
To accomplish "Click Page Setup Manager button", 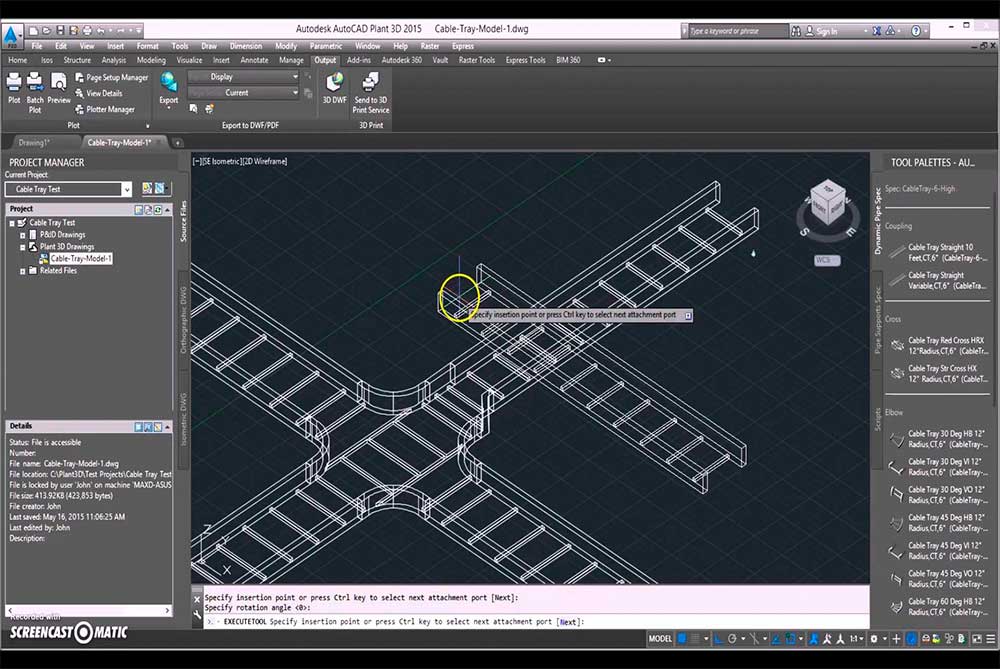I will [116, 77].
